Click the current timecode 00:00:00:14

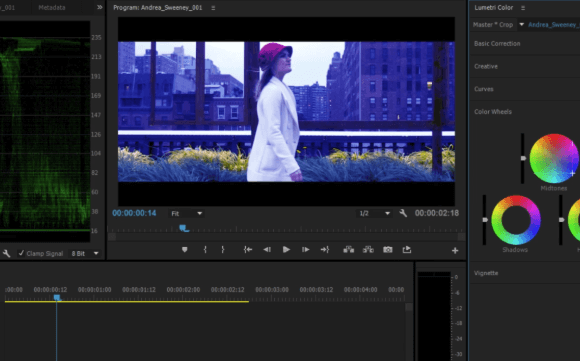coord(134,213)
